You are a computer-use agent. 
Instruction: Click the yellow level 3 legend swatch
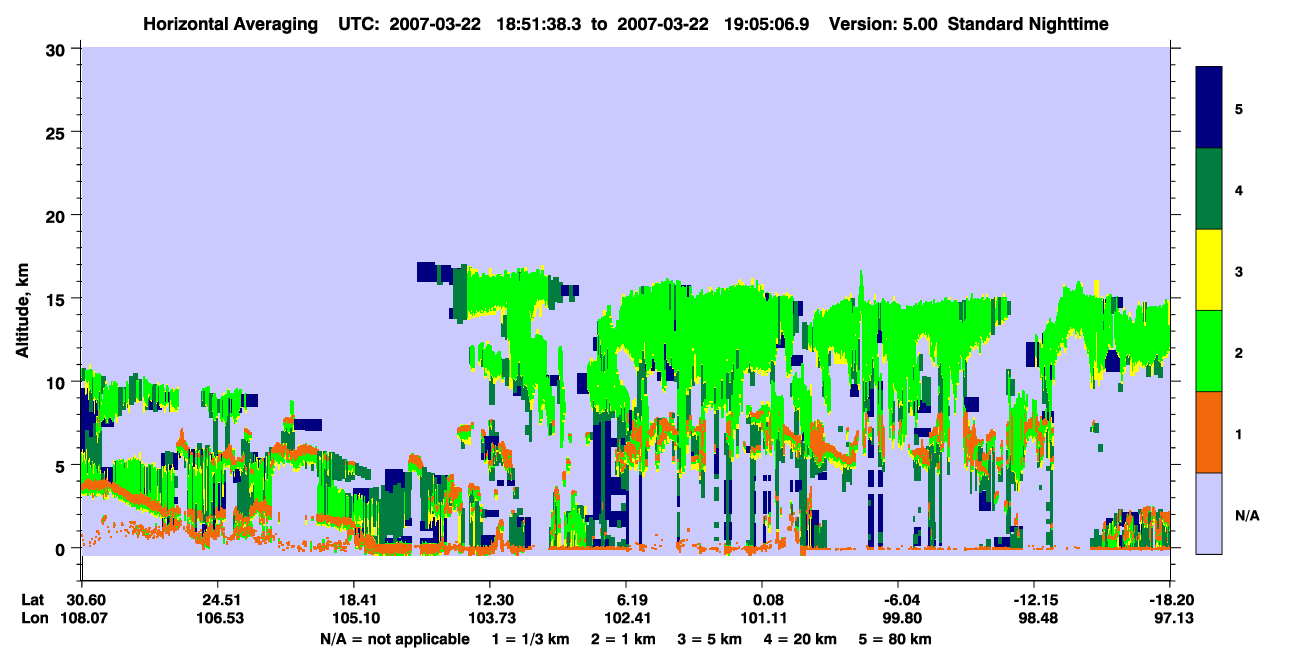tap(1209, 270)
